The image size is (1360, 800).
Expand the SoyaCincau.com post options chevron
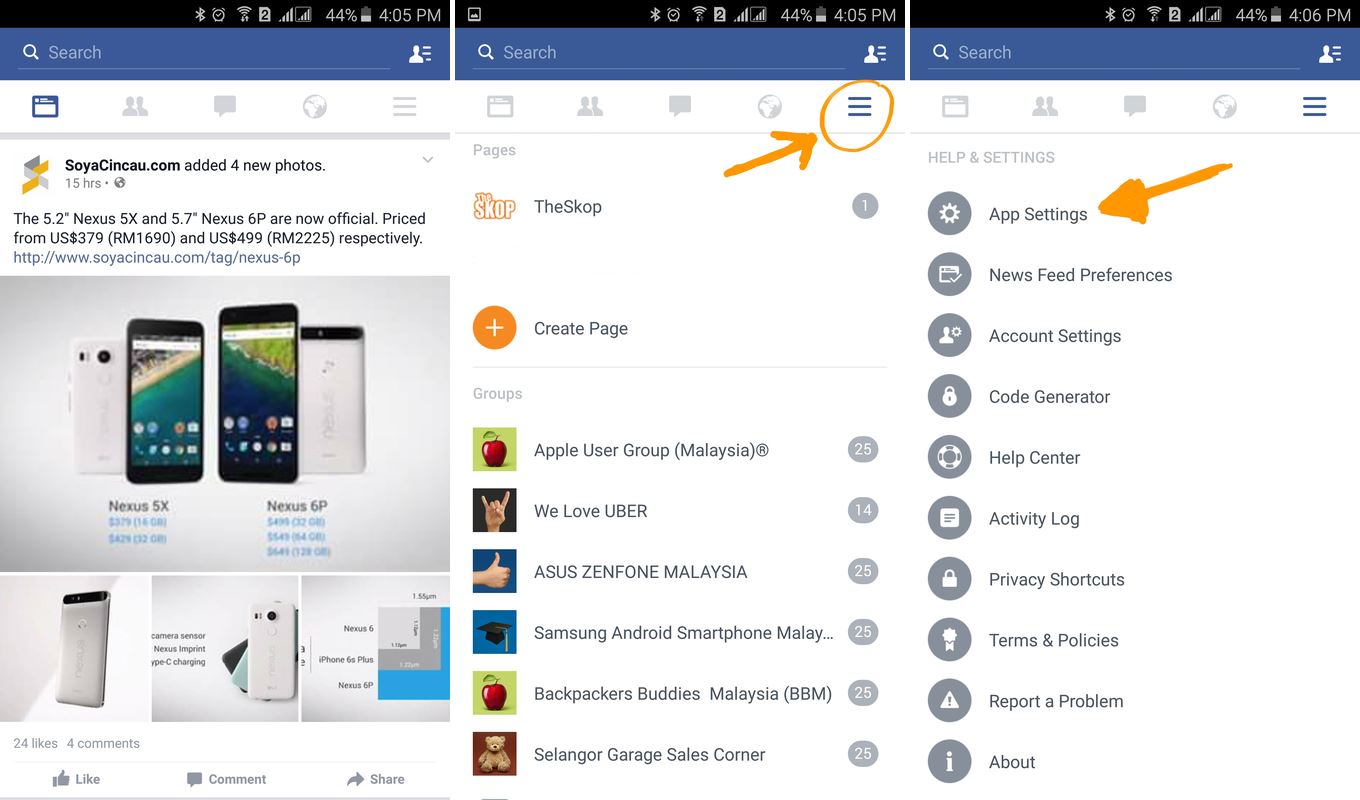point(428,159)
